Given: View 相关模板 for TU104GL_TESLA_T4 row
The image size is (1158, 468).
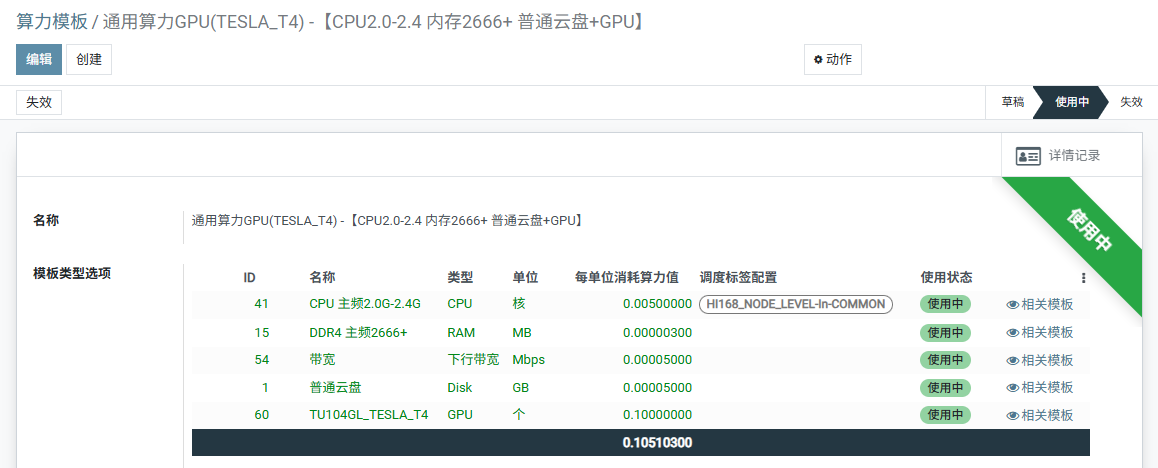Looking at the screenshot, I should pos(1040,416).
